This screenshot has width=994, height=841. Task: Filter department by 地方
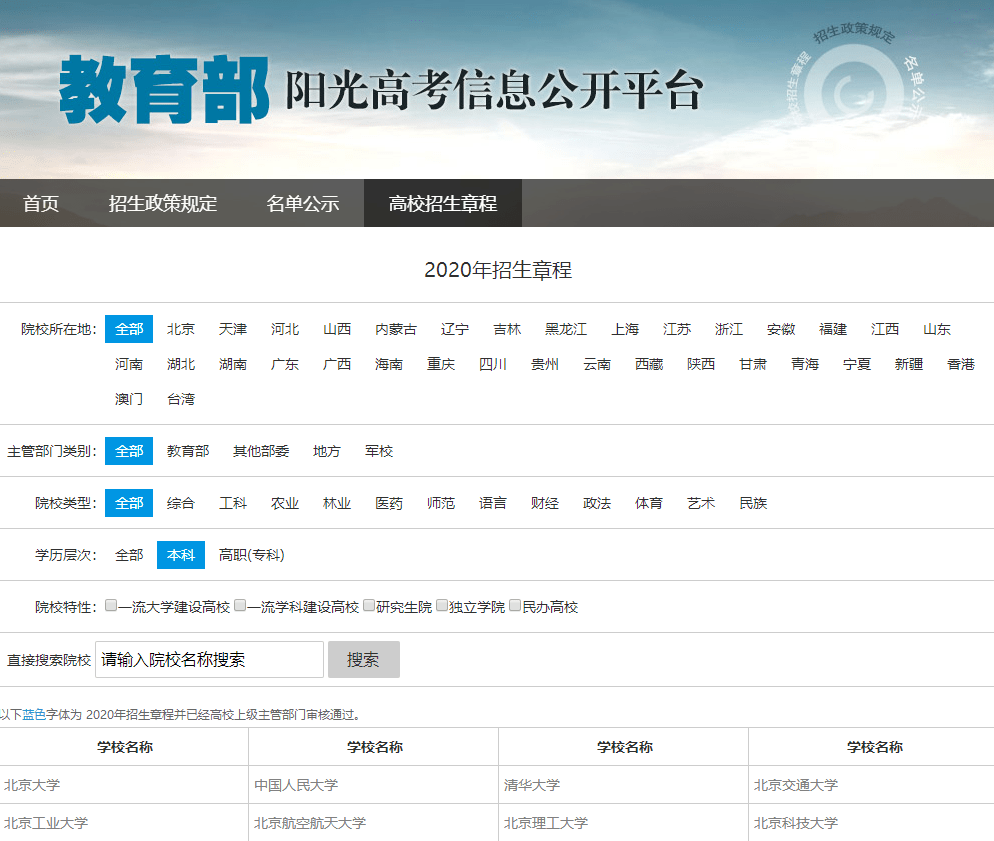[326, 451]
